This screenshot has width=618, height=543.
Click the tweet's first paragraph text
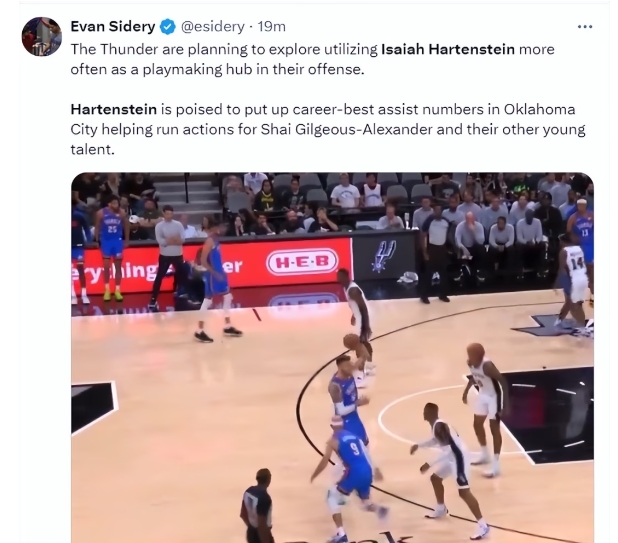tap(313, 59)
